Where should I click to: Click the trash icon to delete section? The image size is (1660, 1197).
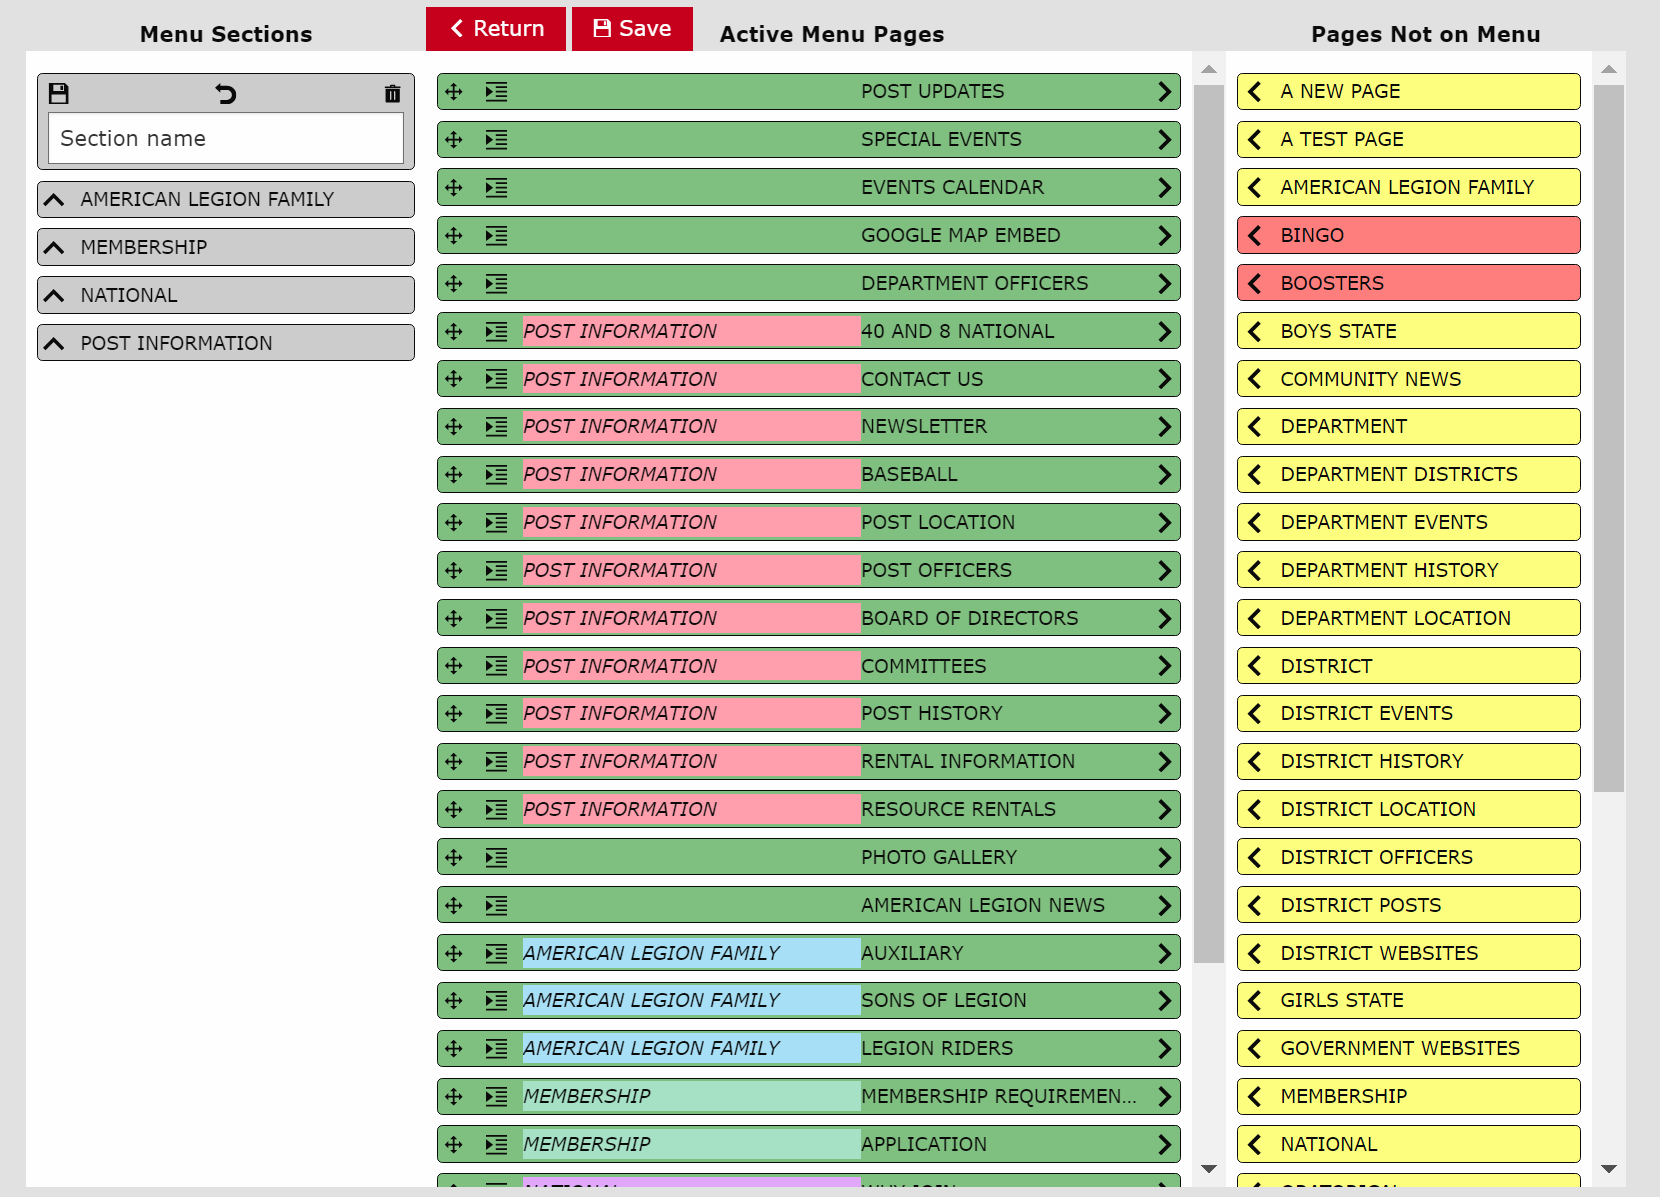[x=392, y=94]
